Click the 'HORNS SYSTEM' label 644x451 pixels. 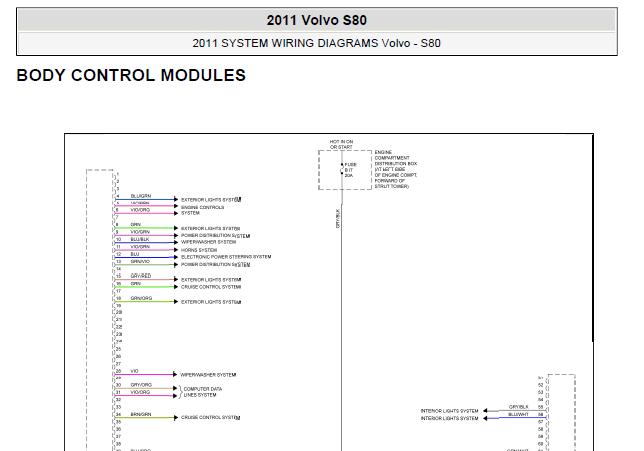point(199,250)
